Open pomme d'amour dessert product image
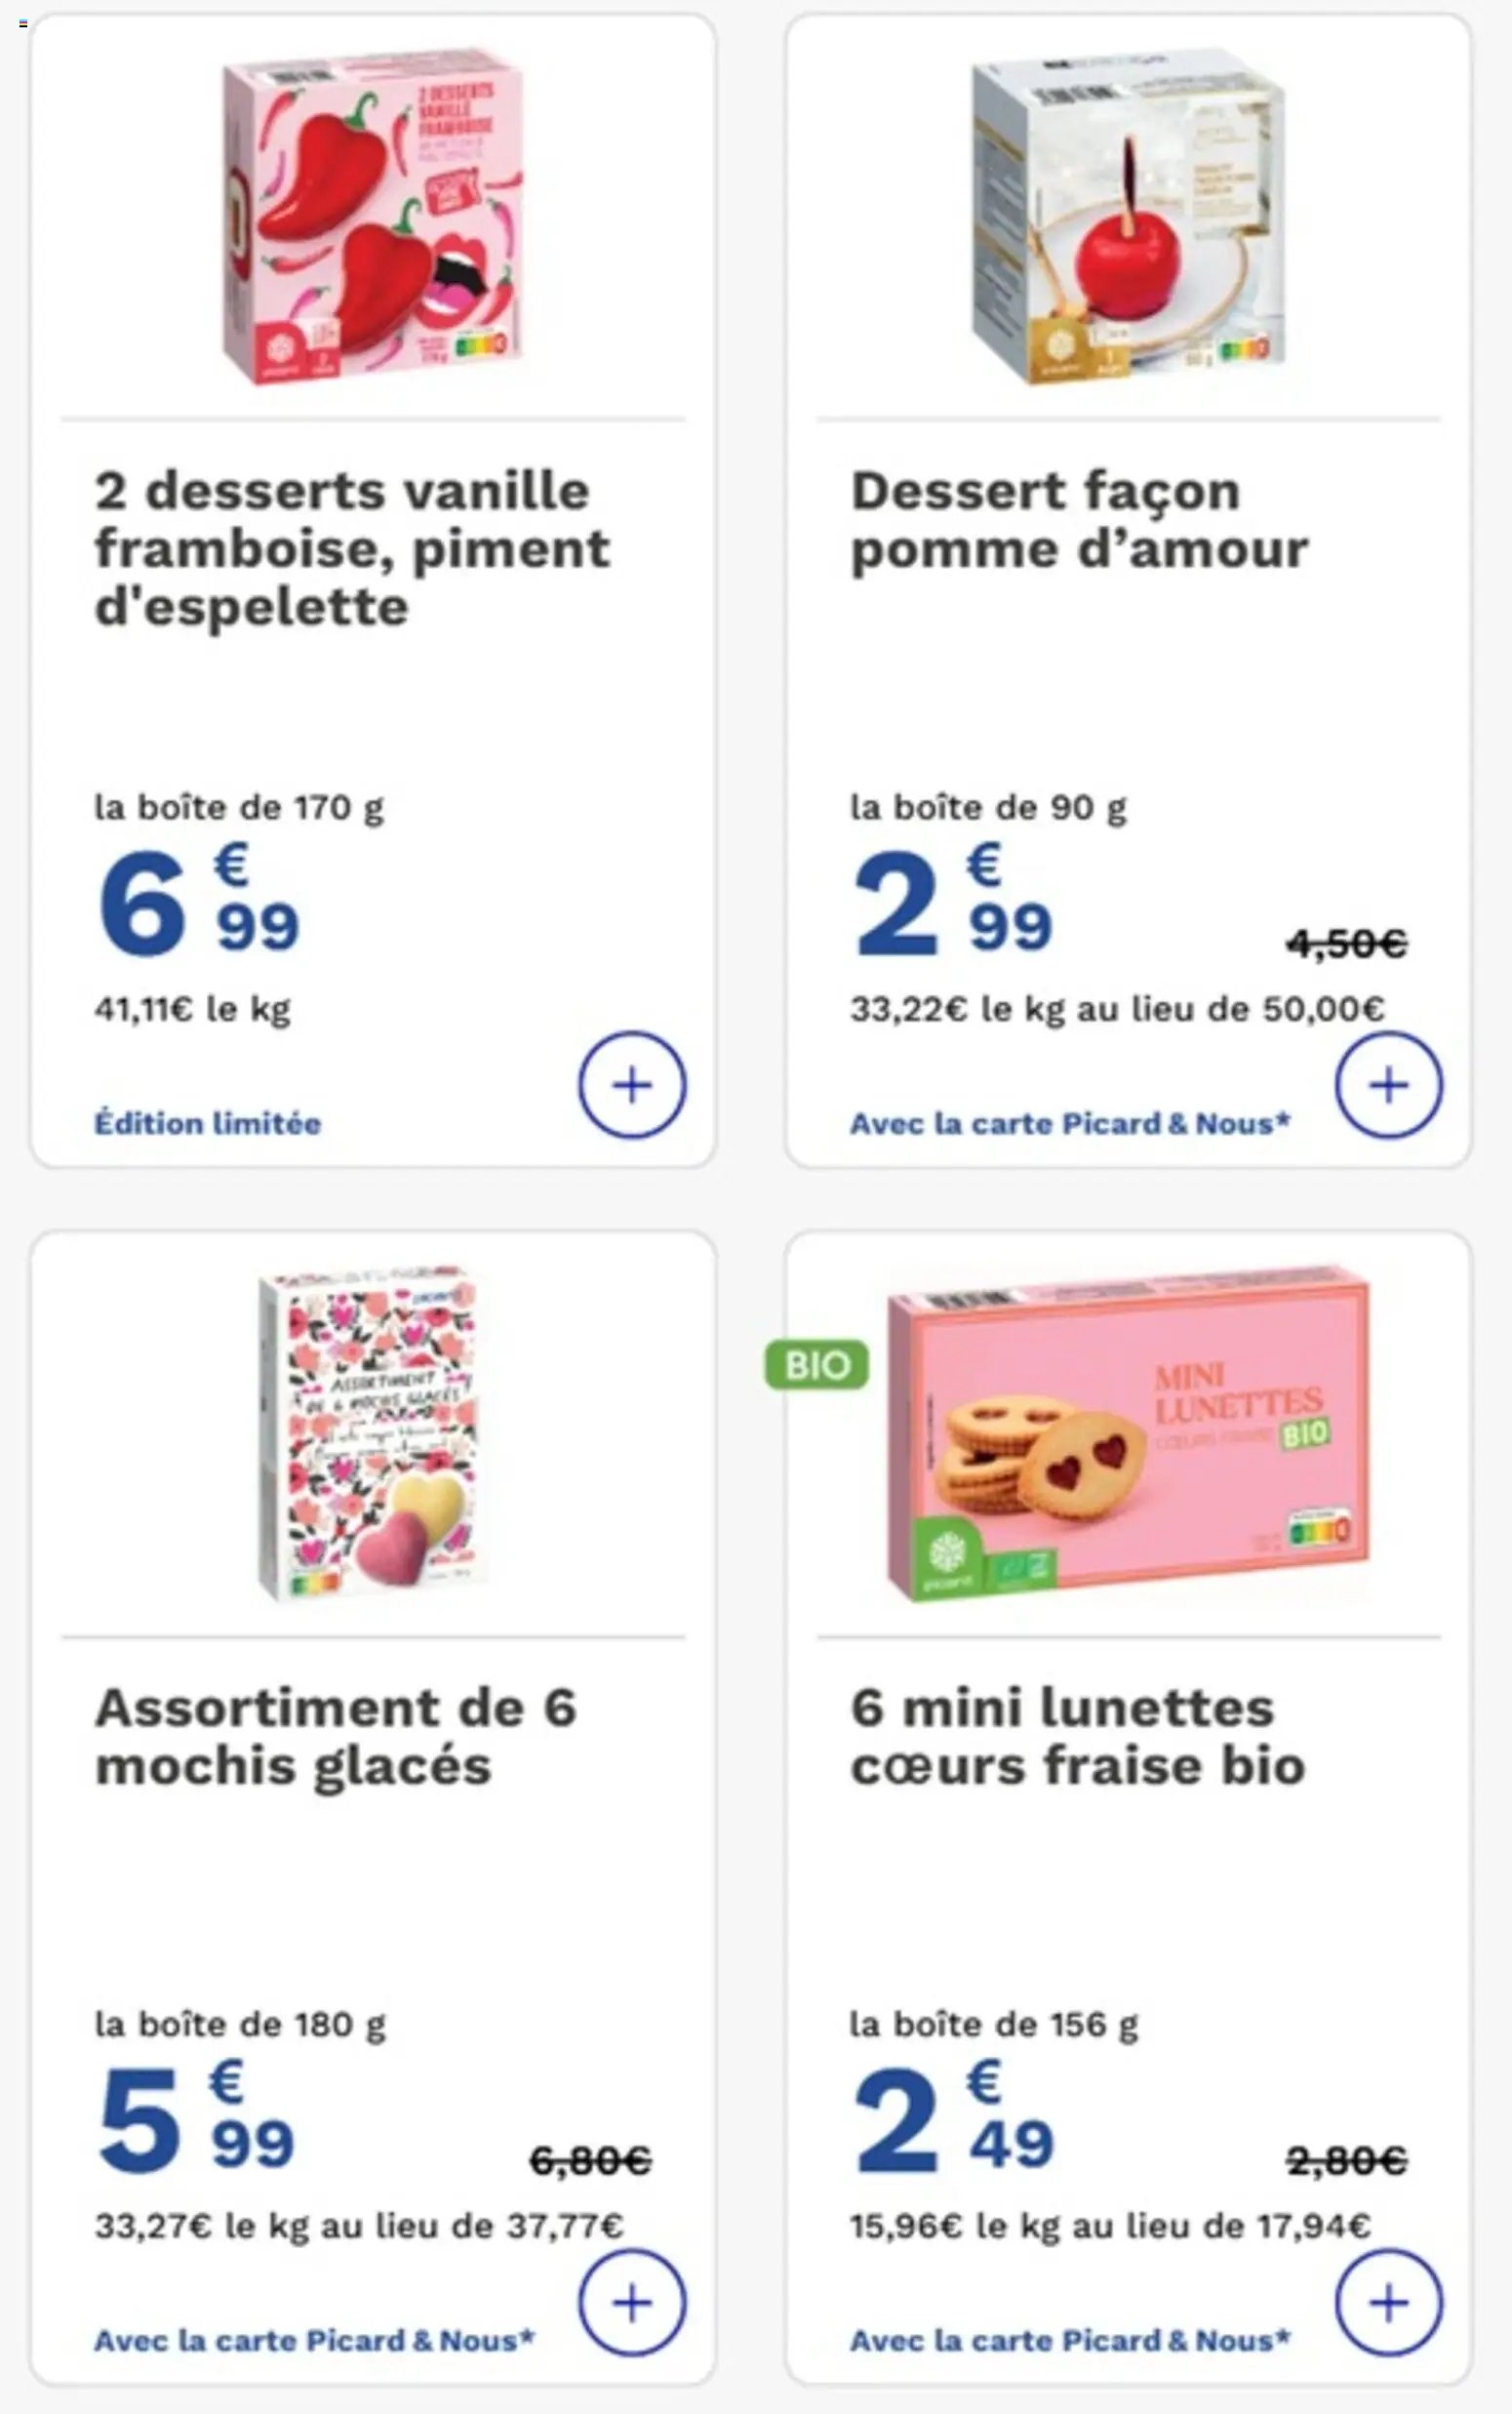Screen dimensions: 1512x2414 click(1128, 217)
